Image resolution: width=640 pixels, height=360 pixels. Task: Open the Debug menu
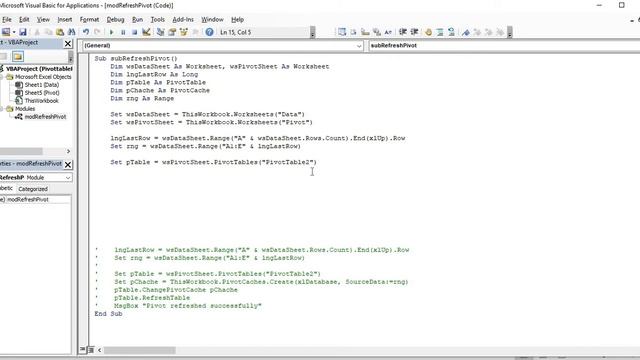(x=115, y=20)
